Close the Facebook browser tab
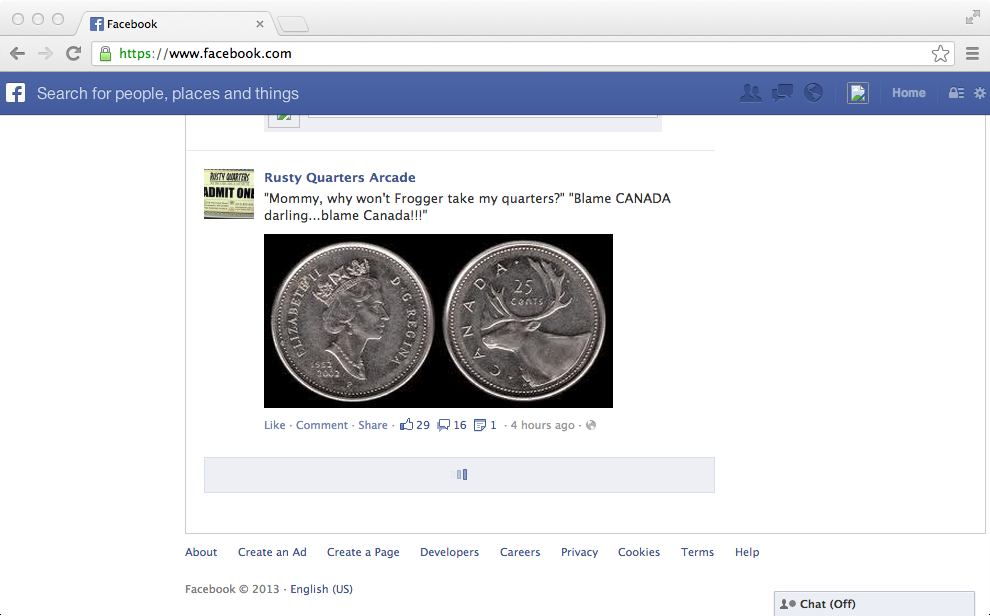Viewport: 990px width, 616px height. point(259,24)
